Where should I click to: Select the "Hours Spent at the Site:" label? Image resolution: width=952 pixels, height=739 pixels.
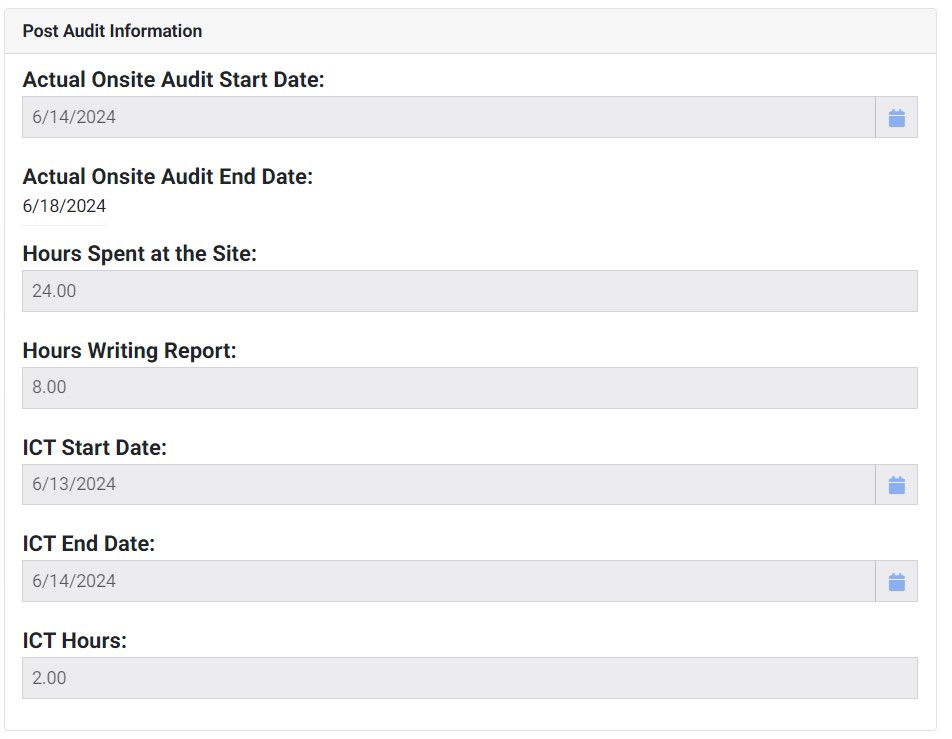[x=139, y=254]
